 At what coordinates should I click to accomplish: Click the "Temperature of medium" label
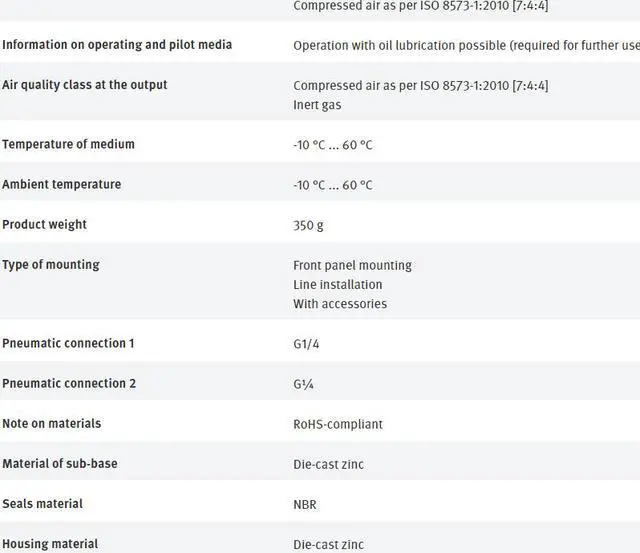(x=68, y=144)
